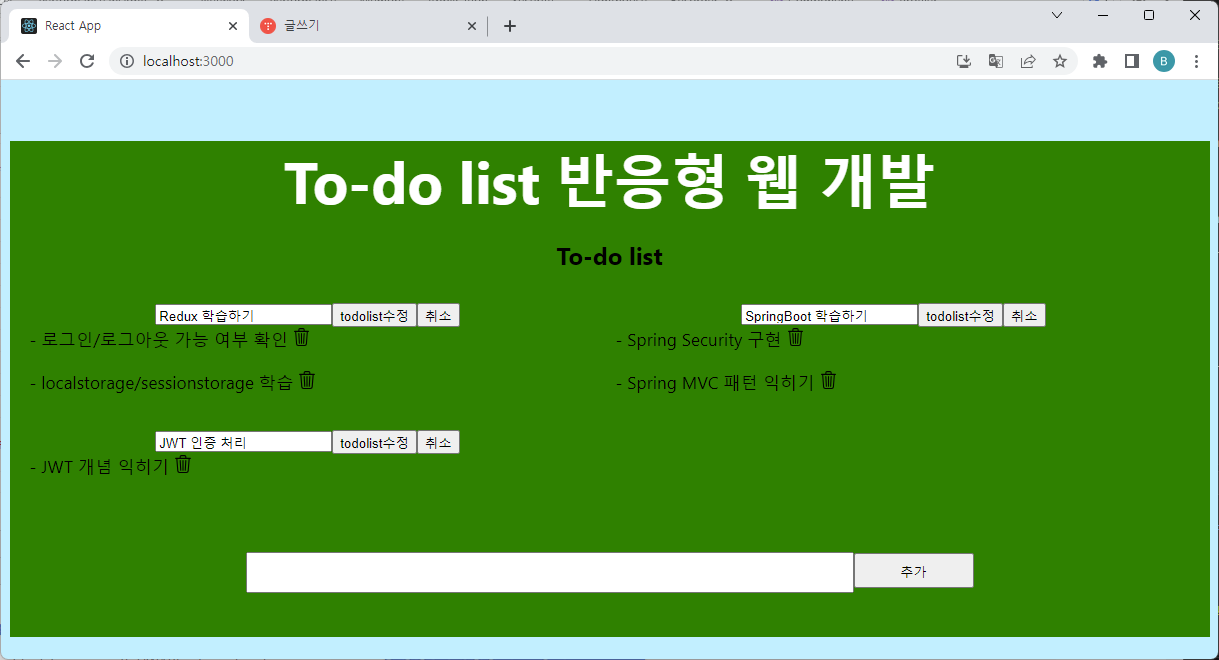Click 취소 next to JWT 인증 처리
The image size is (1219, 660).
[x=438, y=442]
